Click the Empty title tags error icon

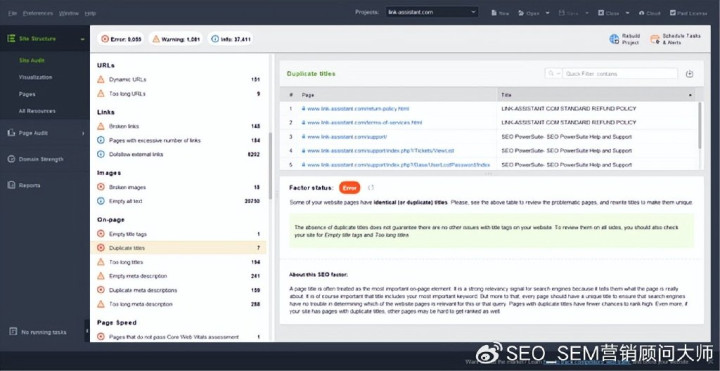[101, 234]
